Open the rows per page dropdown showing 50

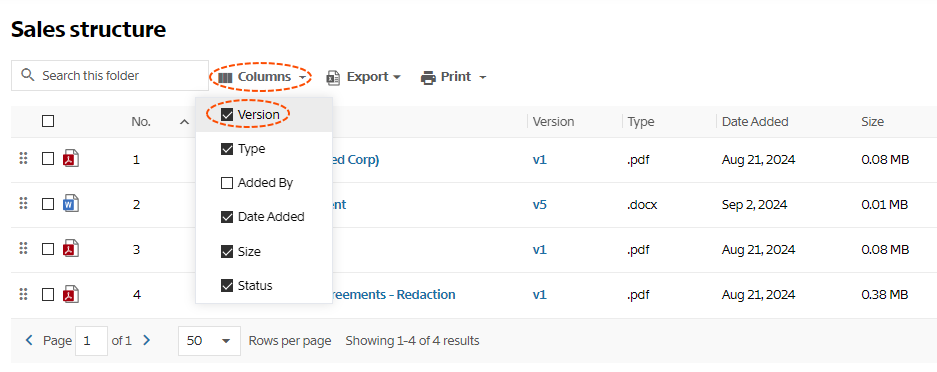(209, 341)
